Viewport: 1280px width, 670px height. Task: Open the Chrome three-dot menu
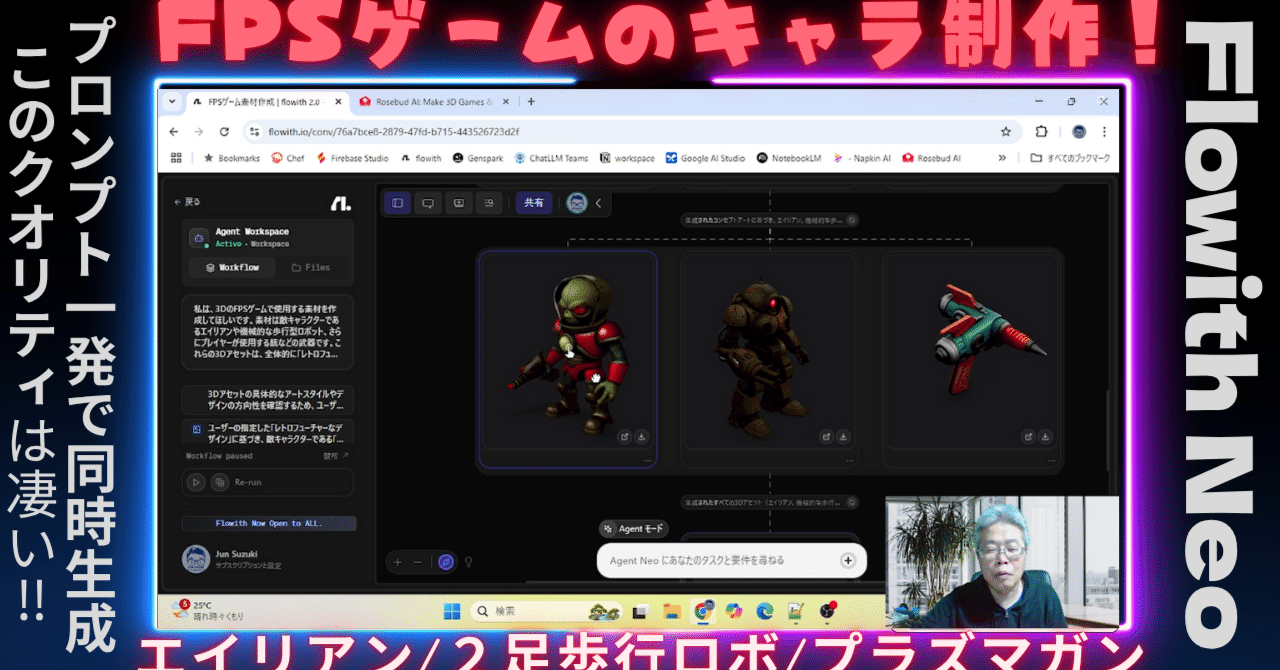[x=1103, y=131]
